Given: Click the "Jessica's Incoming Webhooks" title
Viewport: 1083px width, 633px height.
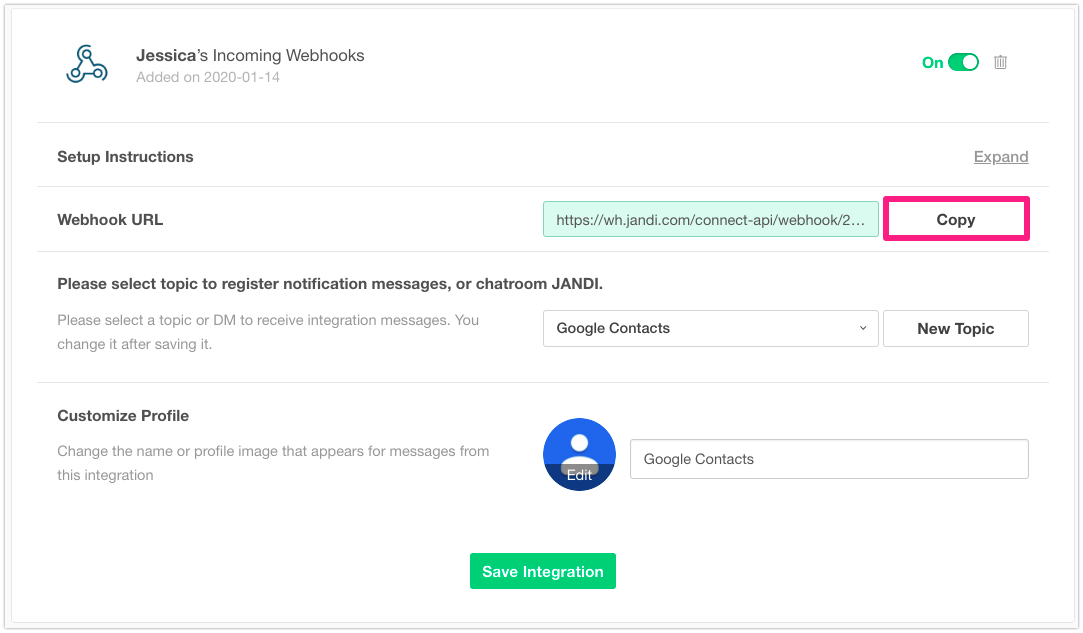Looking at the screenshot, I should tap(250, 55).
